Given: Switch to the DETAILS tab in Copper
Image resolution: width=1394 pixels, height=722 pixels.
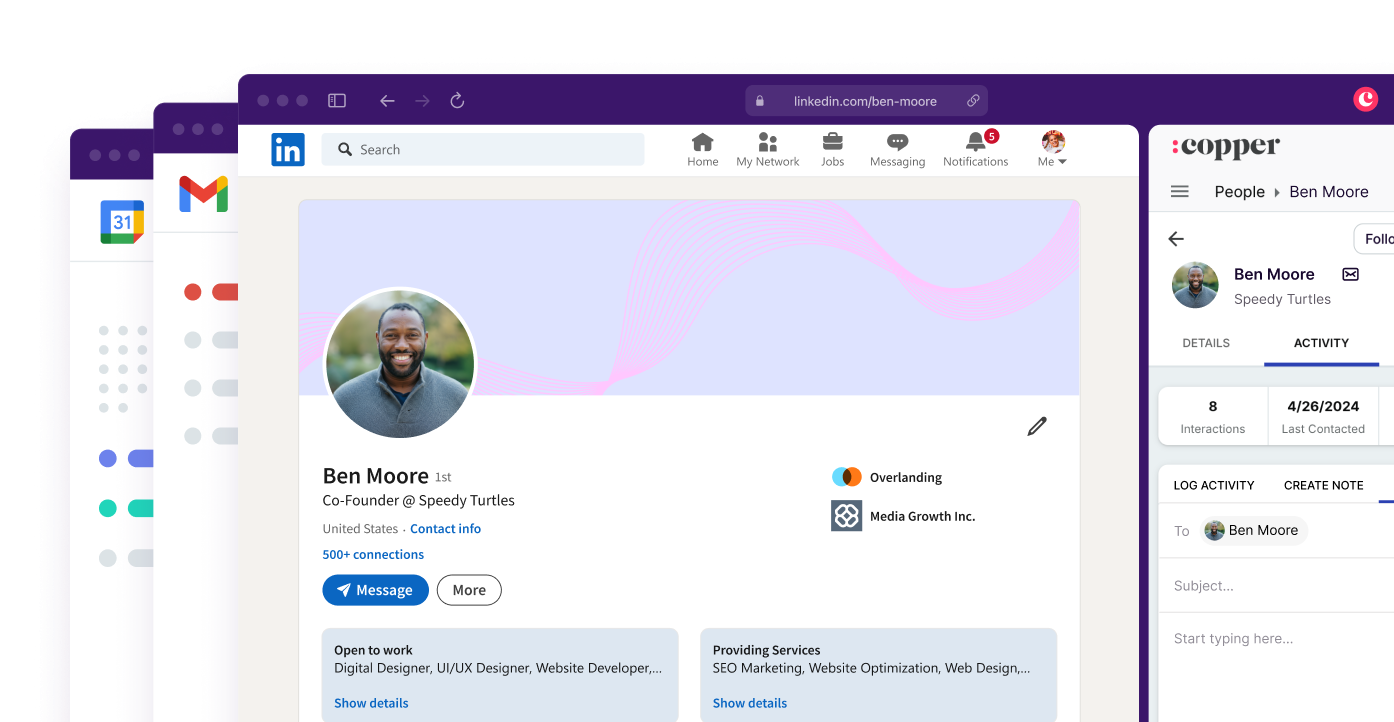Looking at the screenshot, I should coord(1205,343).
